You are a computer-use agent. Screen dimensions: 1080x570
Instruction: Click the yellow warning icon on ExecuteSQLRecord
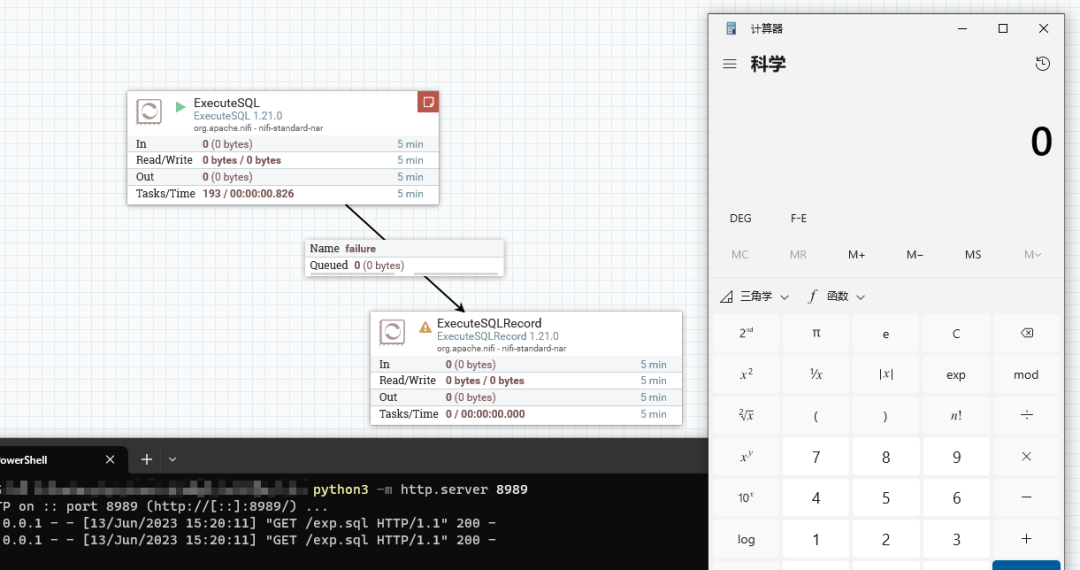coord(425,327)
